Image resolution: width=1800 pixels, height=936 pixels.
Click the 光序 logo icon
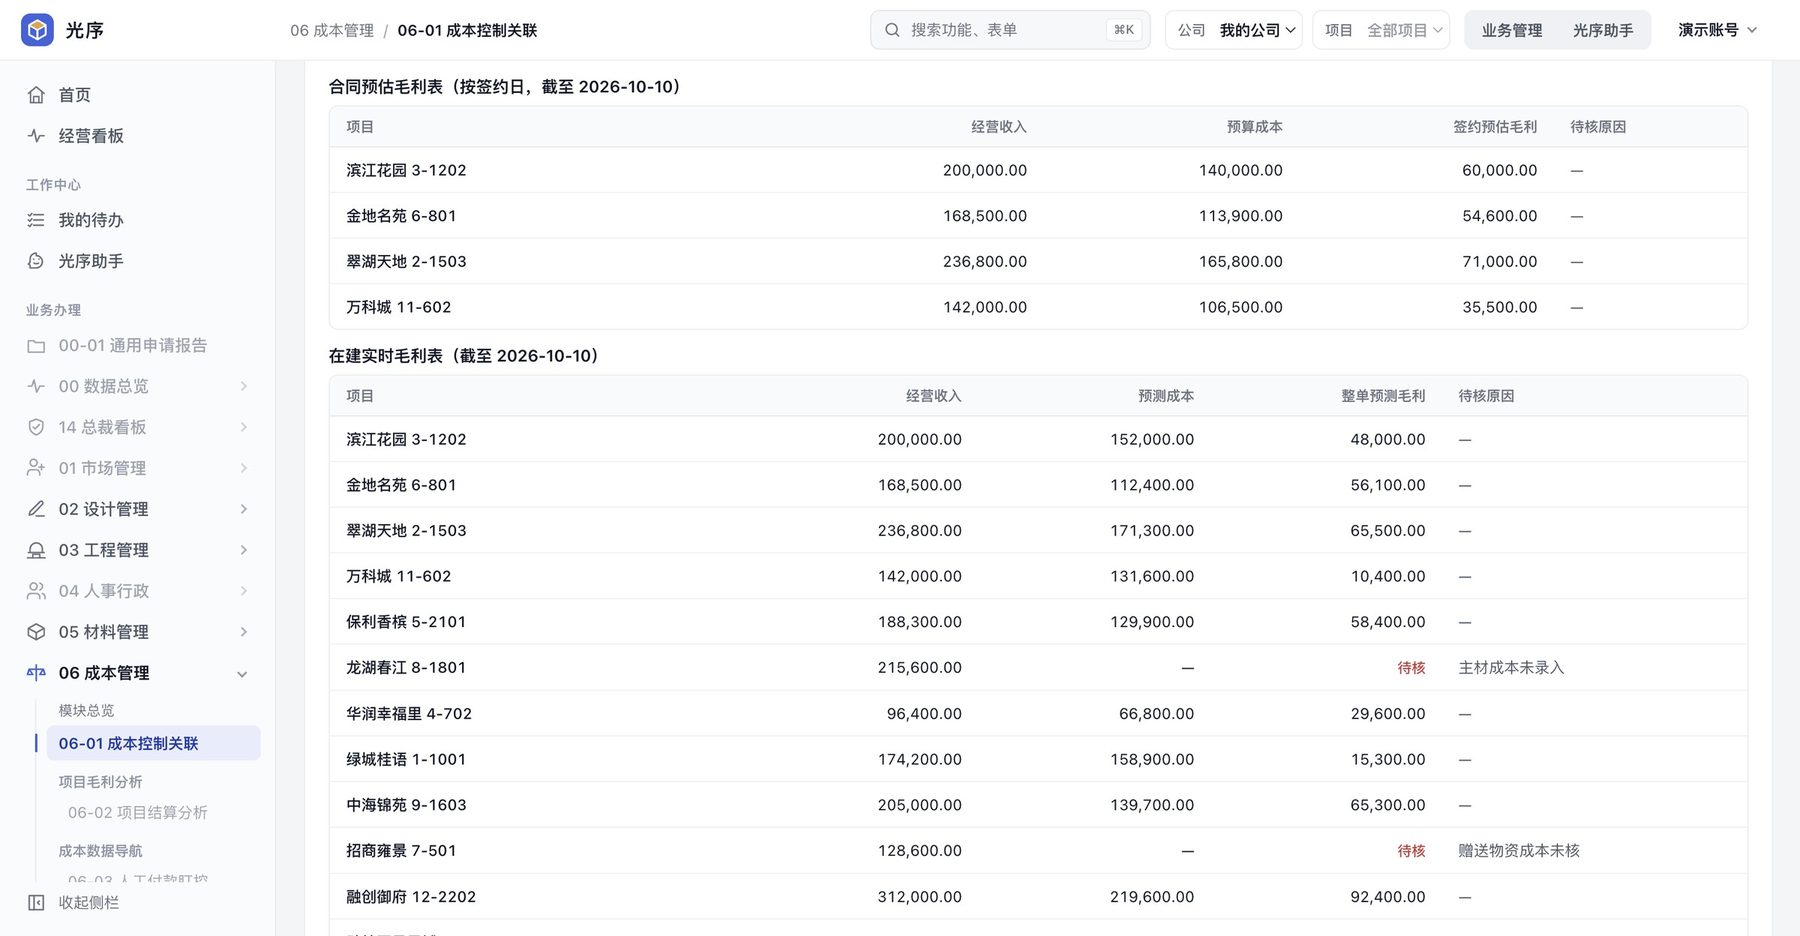coord(37,30)
